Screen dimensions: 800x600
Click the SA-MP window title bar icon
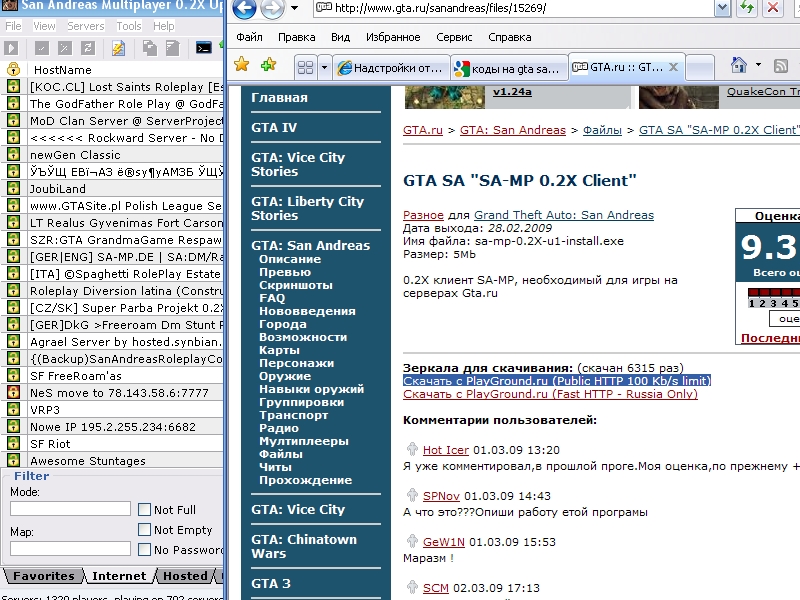tap(10, 6)
